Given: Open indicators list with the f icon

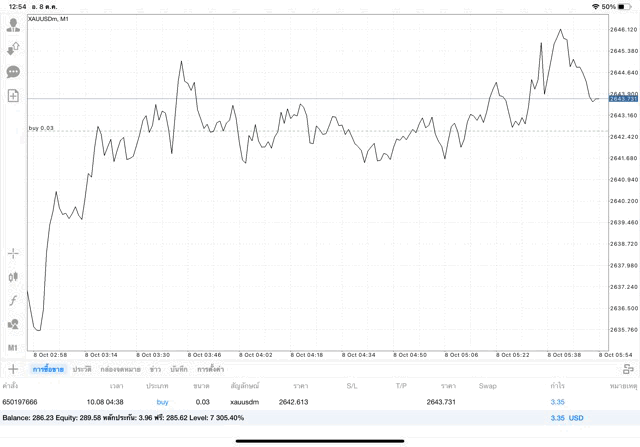Looking at the screenshot, I should [13, 301].
